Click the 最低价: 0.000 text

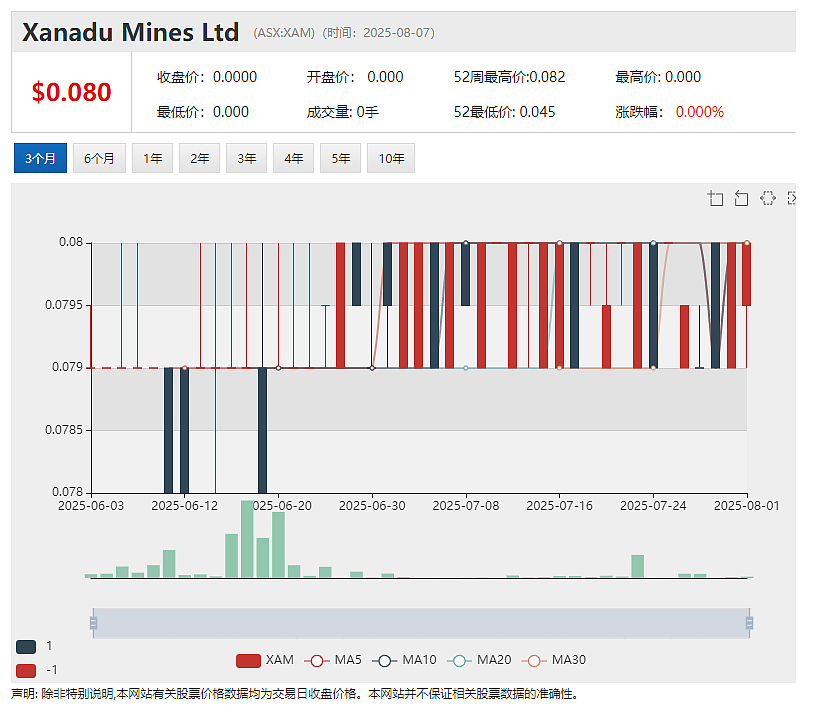coord(203,112)
